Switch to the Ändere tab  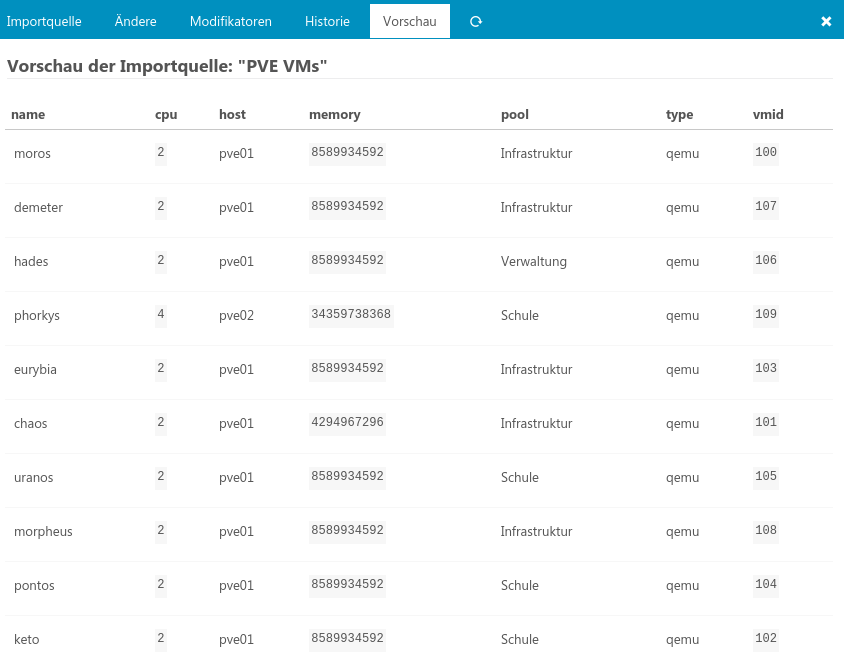pyautogui.click(x=136, y=22)
